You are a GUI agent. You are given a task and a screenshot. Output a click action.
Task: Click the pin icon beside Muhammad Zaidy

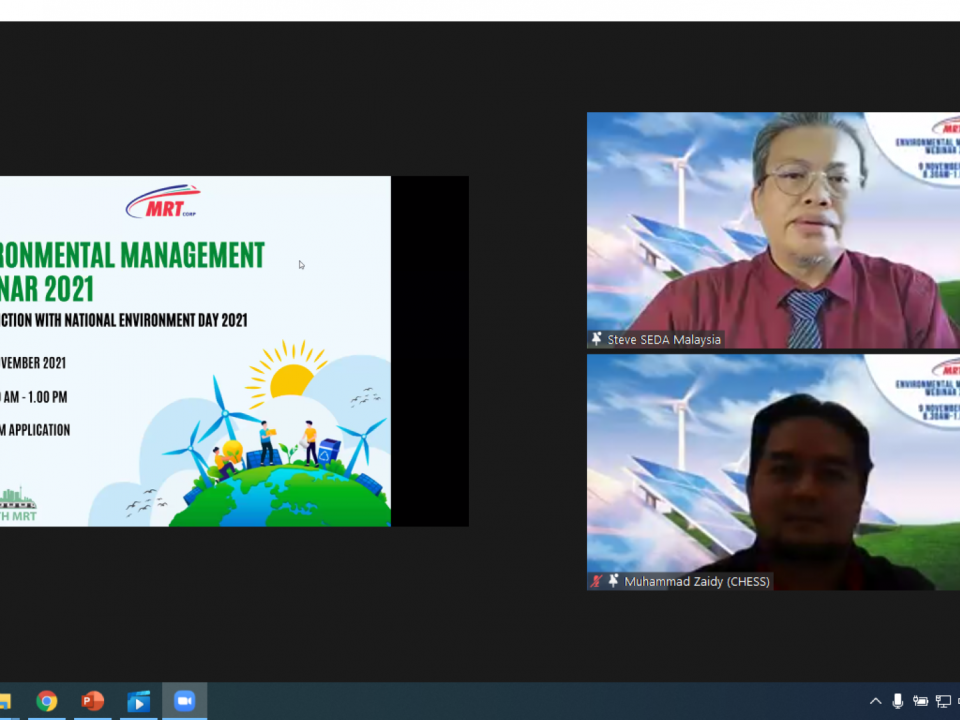[613, 580]
